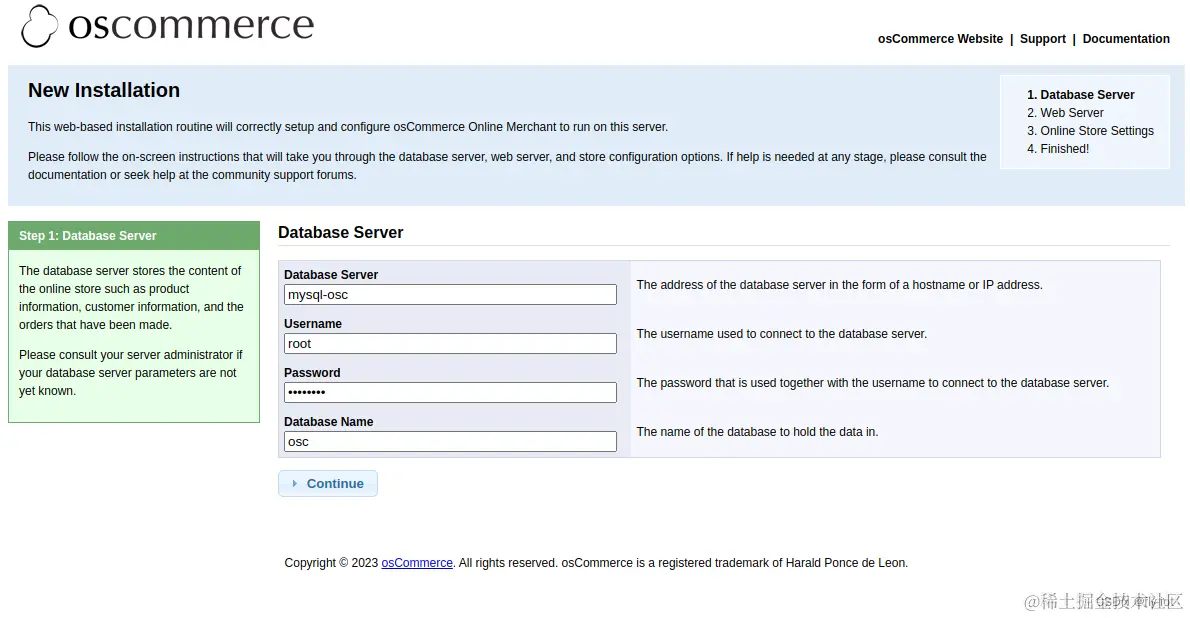Click the 'Database Name' field label
The image size is (1190, 618).
(x=329, y=421)
